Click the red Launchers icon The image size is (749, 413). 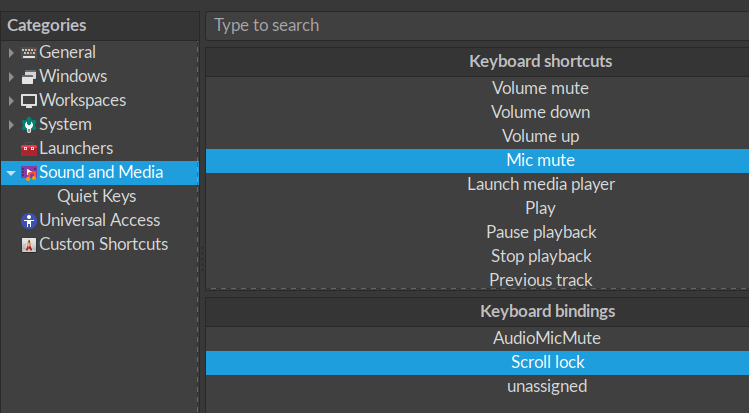29,149
